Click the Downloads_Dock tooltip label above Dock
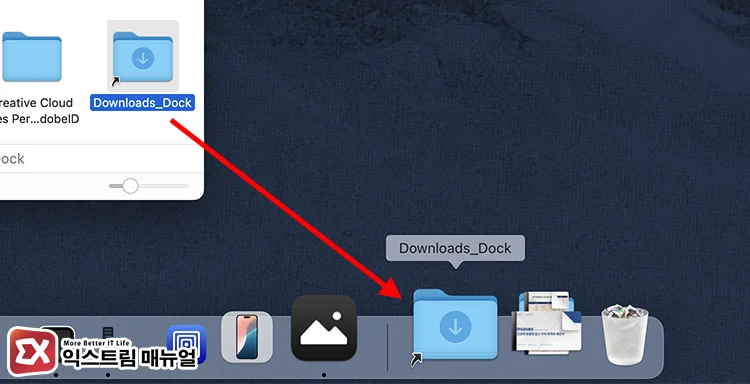750x384 pixels. click(455, 248)
